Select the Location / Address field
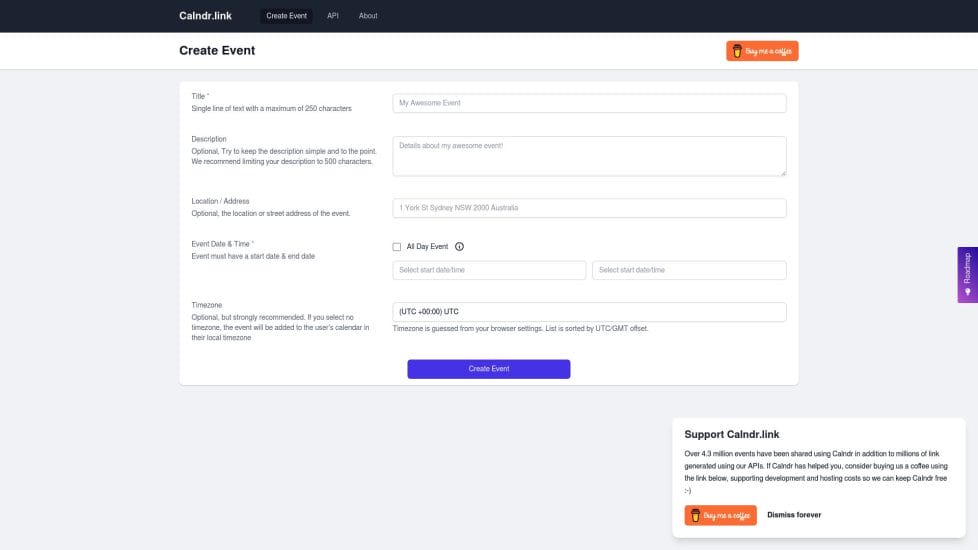 [589, 208]
